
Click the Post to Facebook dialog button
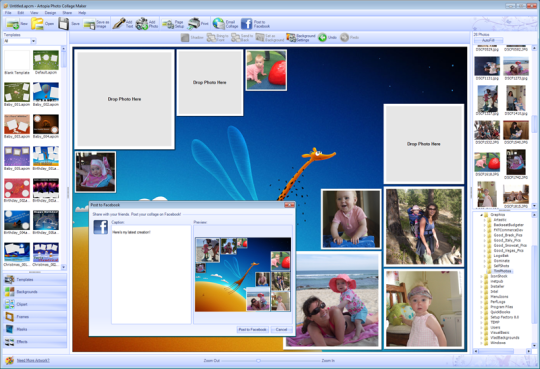(x=252, y=329)
